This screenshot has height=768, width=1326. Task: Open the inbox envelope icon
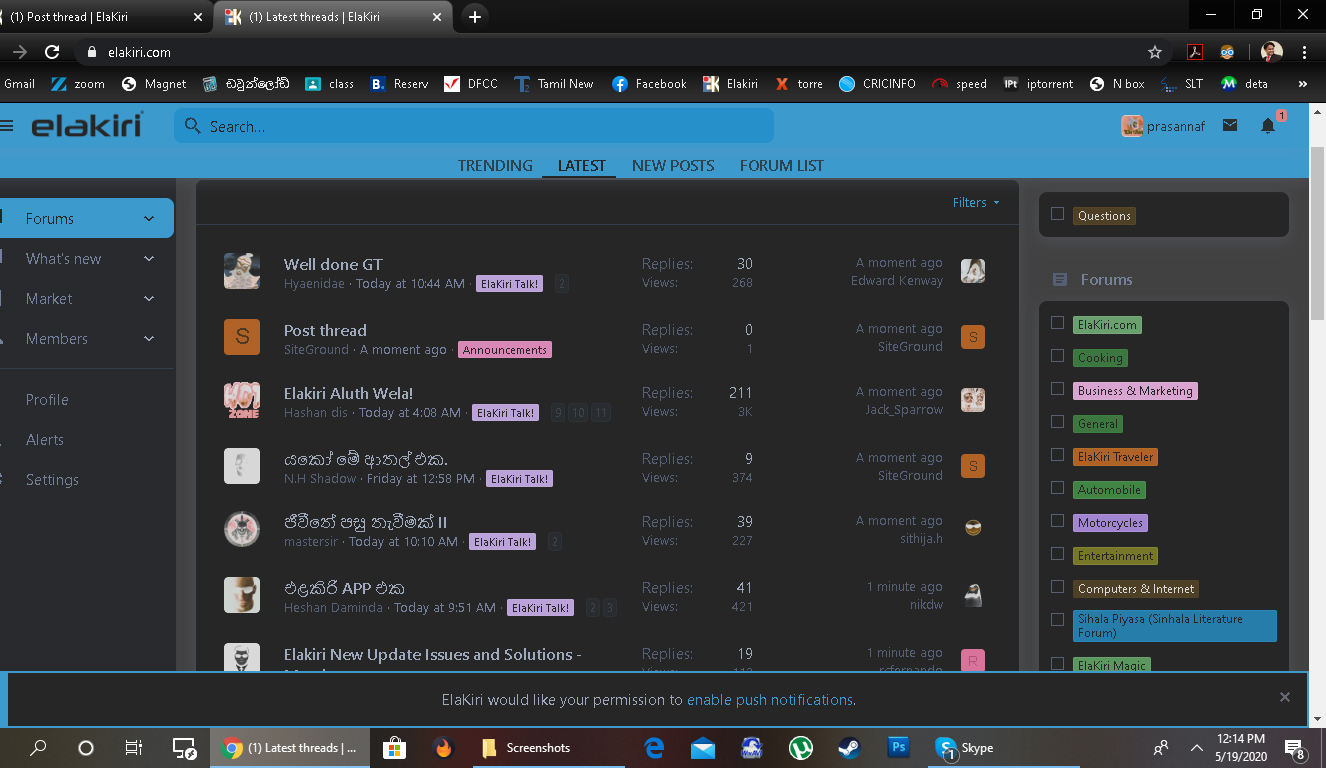[x=1230, y=125]
